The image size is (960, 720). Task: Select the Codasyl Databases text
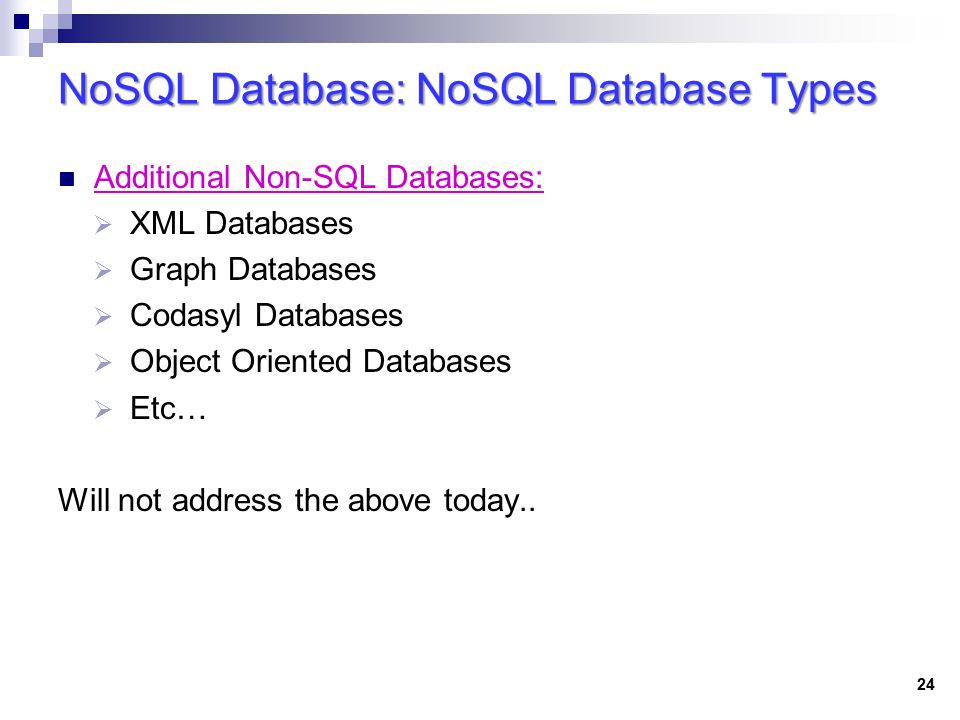pos(266,316)
